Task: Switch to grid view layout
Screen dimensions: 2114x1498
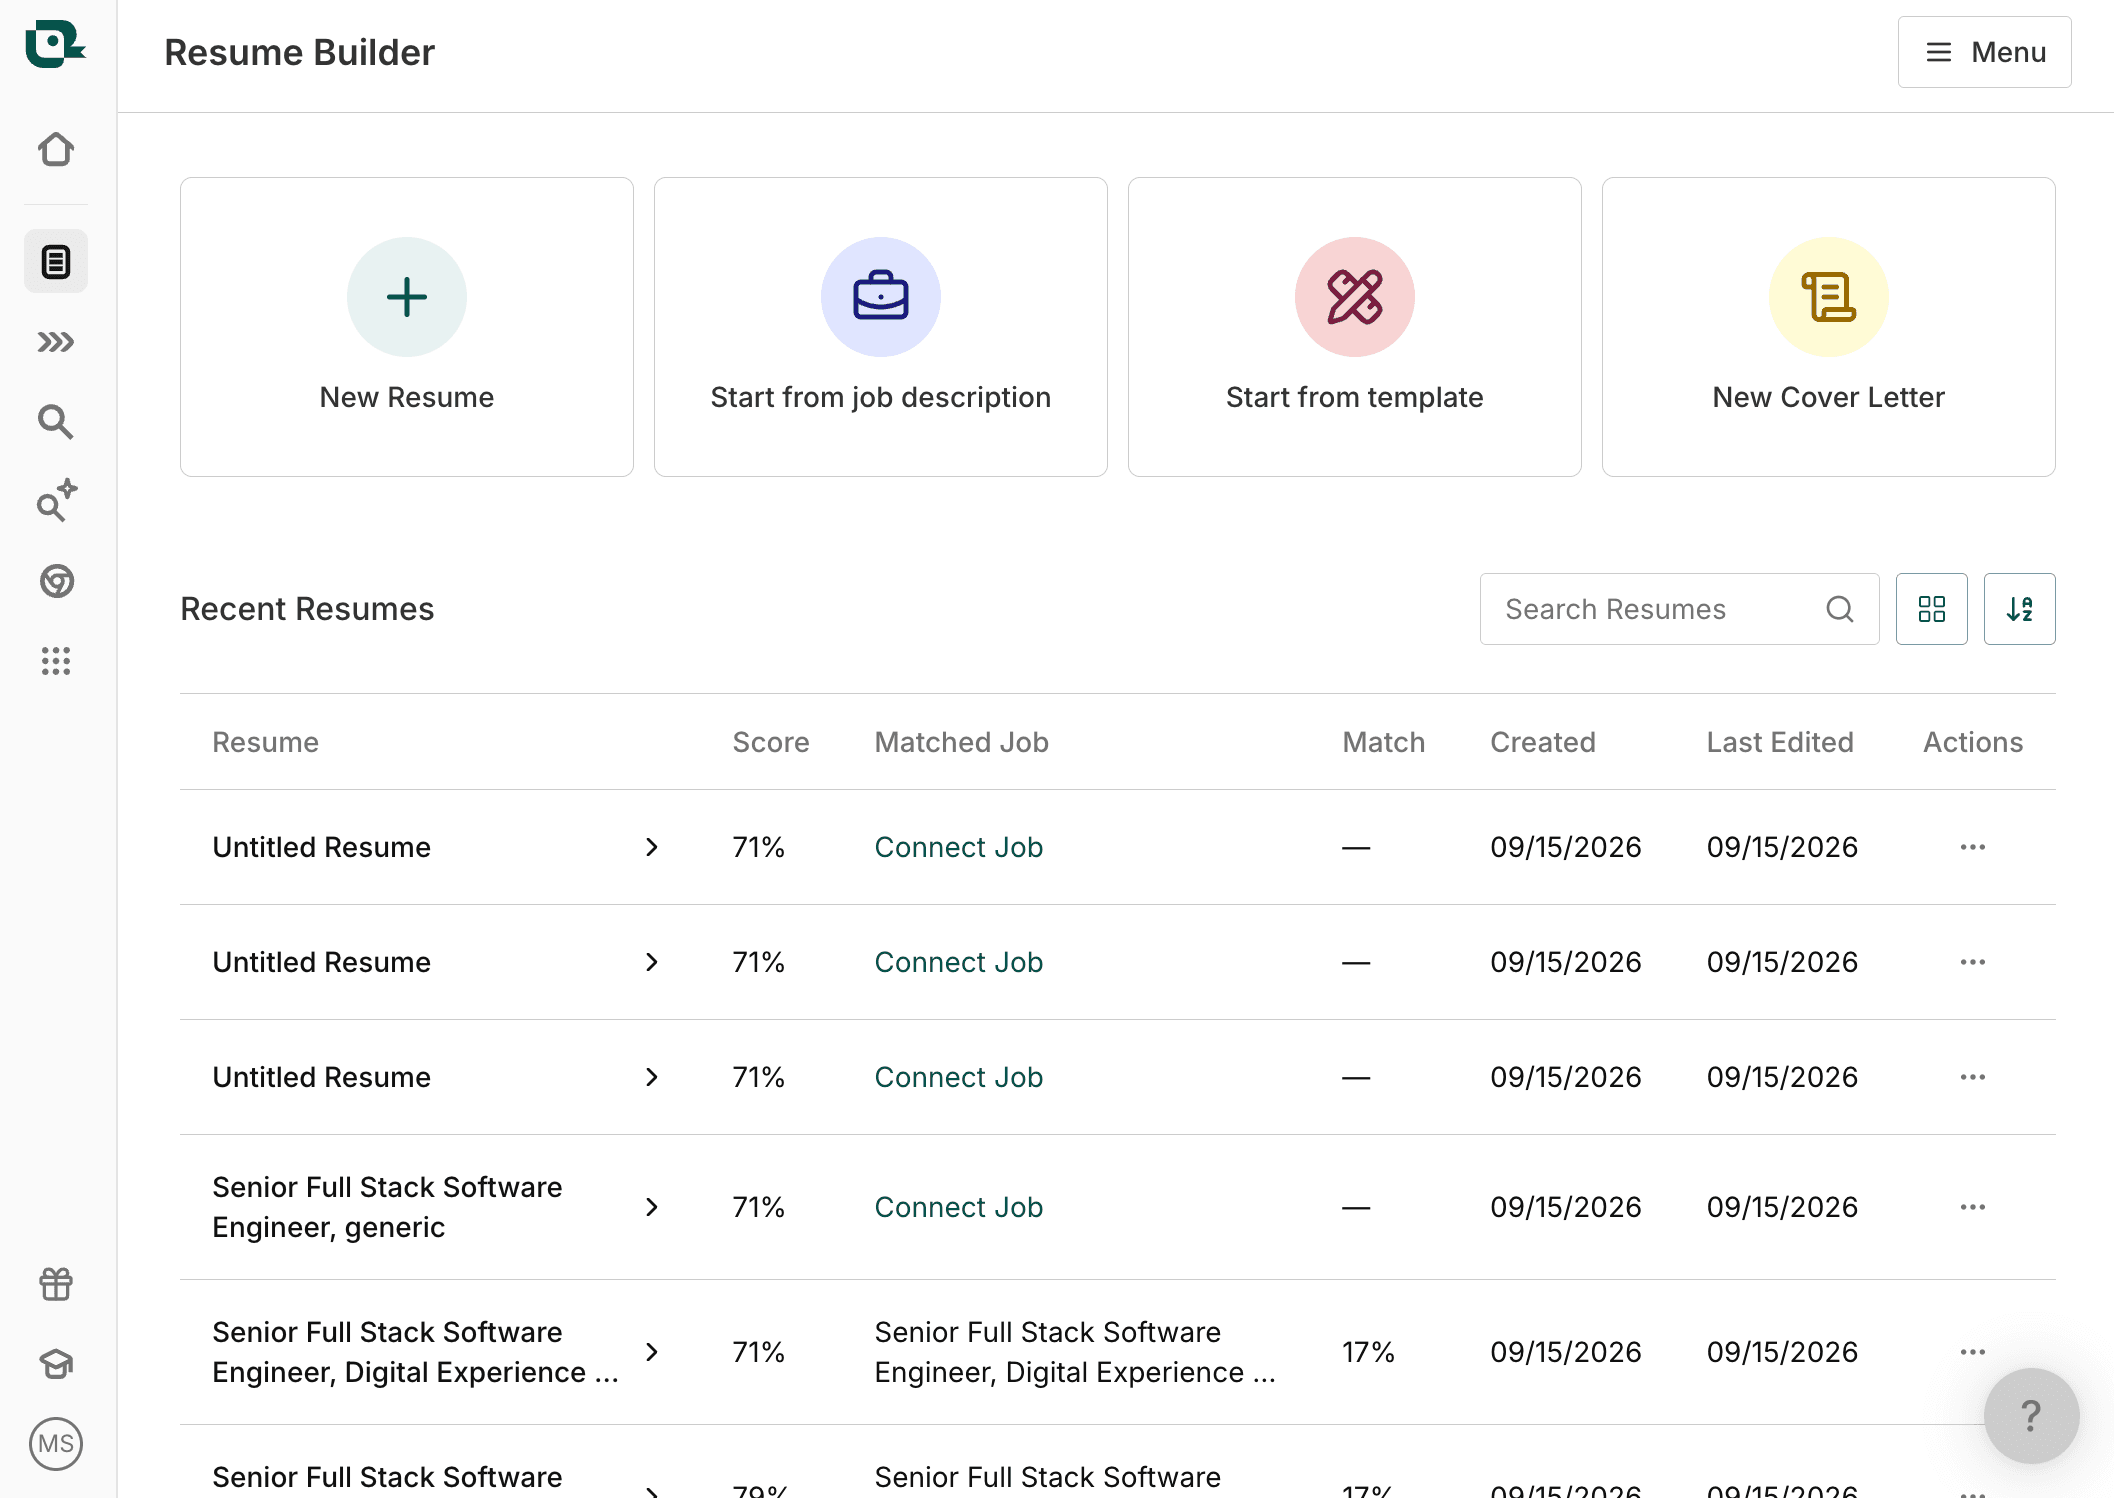Action: (1932, 609)
